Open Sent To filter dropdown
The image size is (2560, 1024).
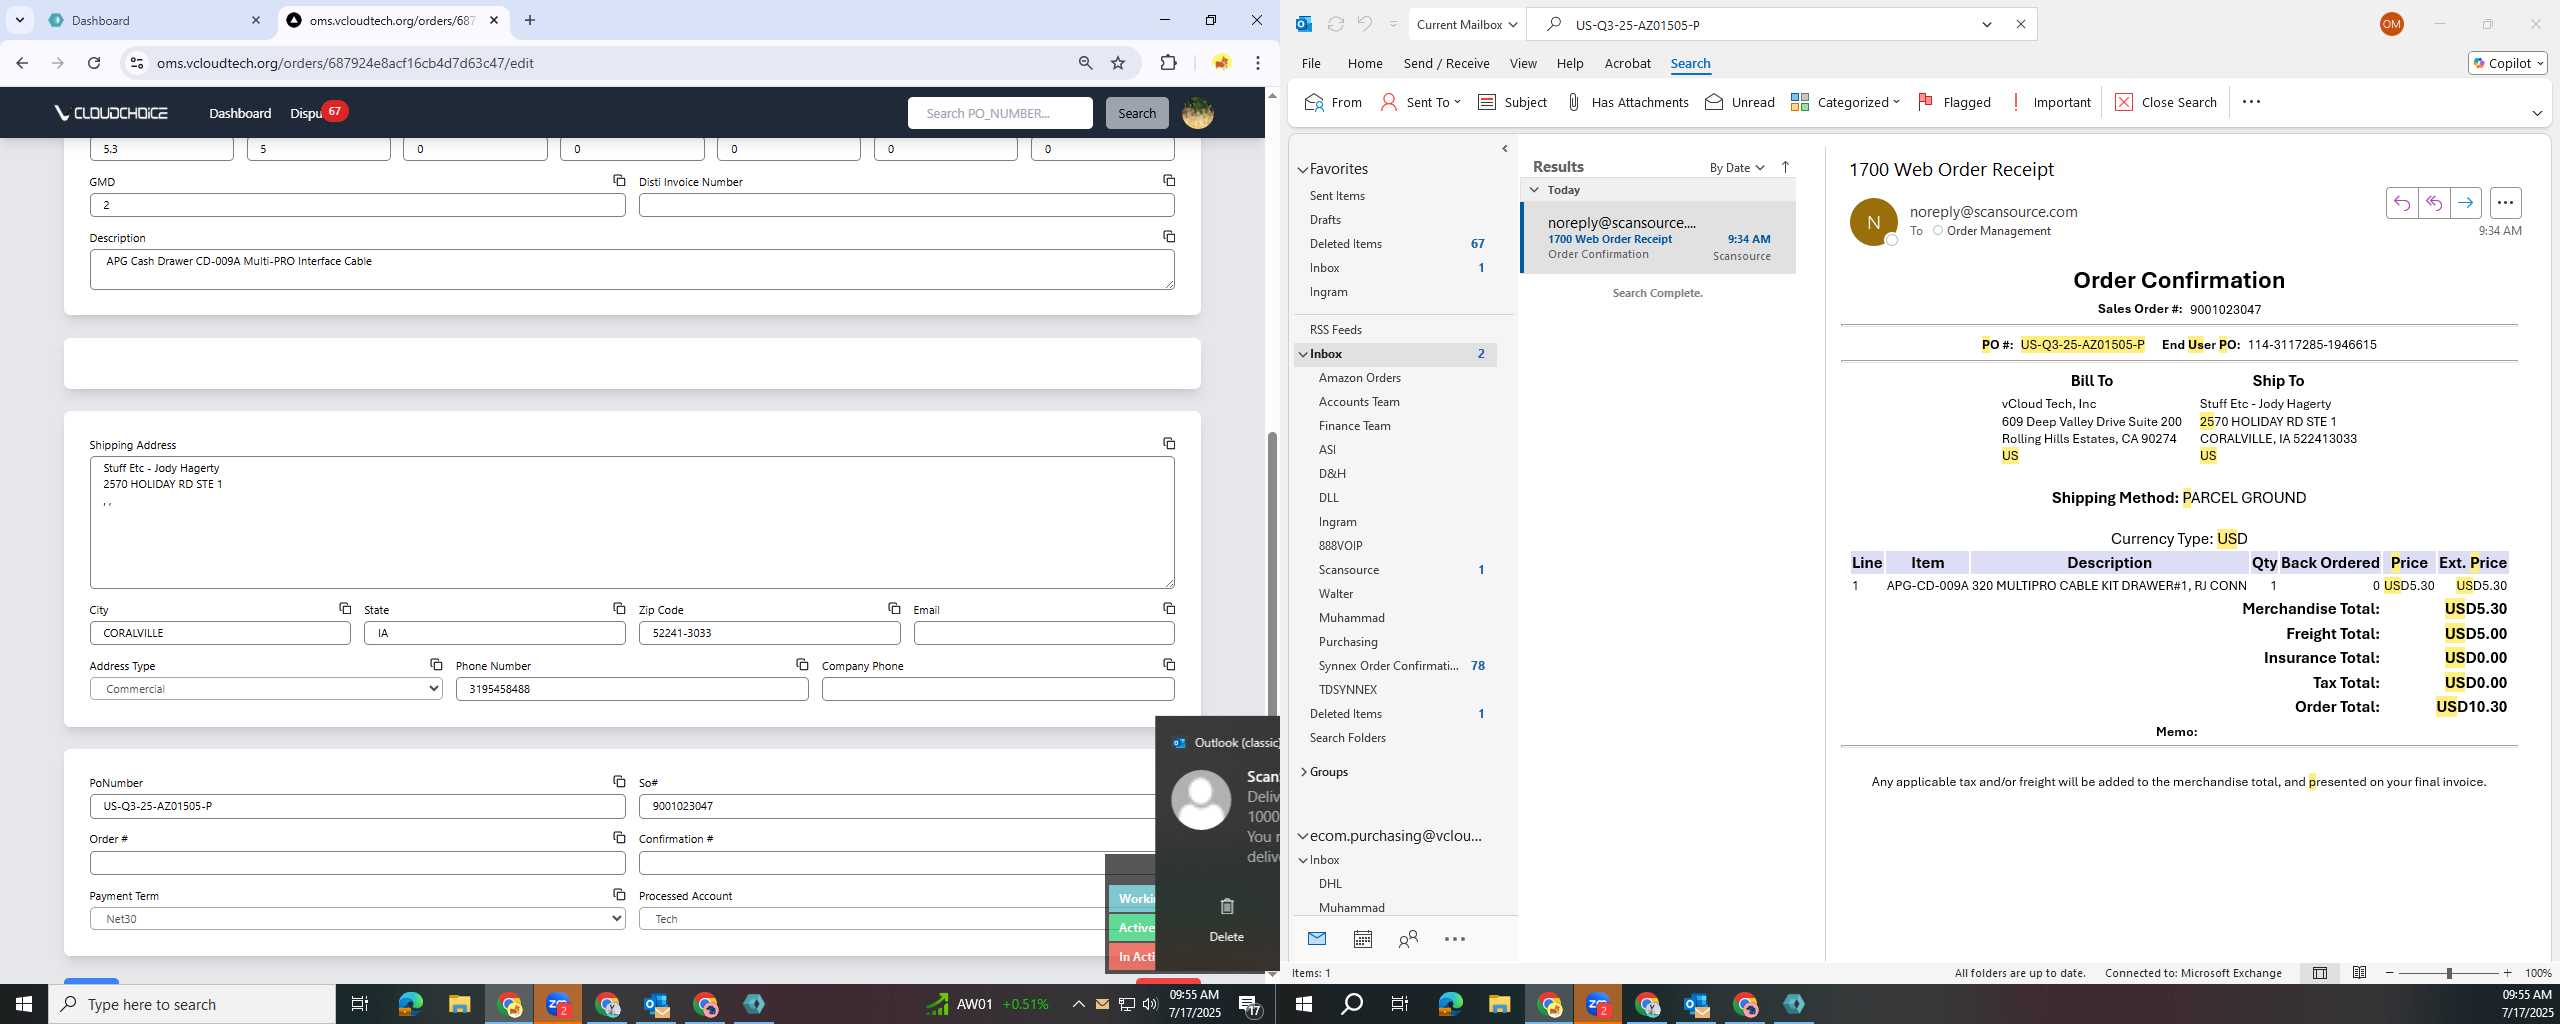pos(1420,102)
